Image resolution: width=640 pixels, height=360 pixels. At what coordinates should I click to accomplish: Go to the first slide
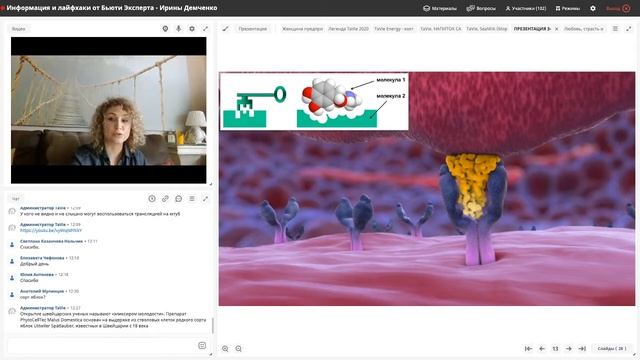[x=528, y=349]
